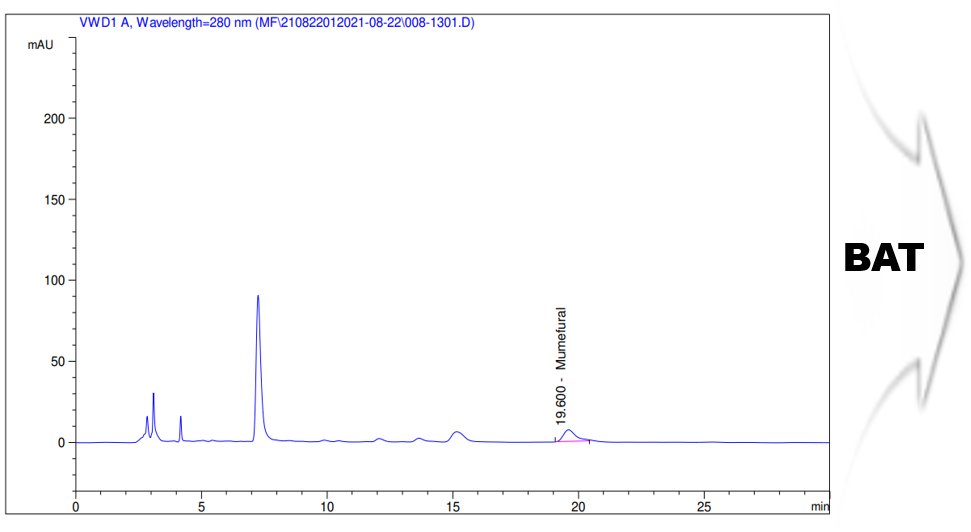Click the 5 label on the time axis
Screen dimensions: 971x532
(x=202, y=507)
